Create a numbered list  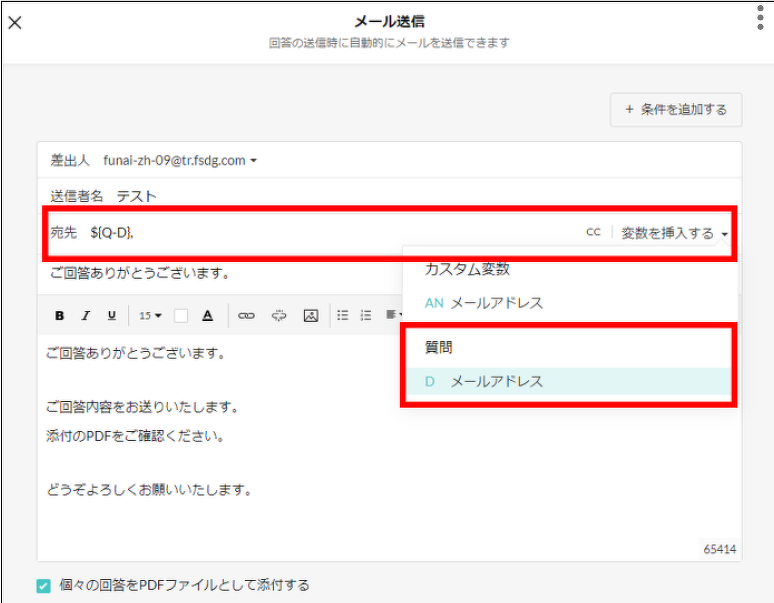point(366,316)
